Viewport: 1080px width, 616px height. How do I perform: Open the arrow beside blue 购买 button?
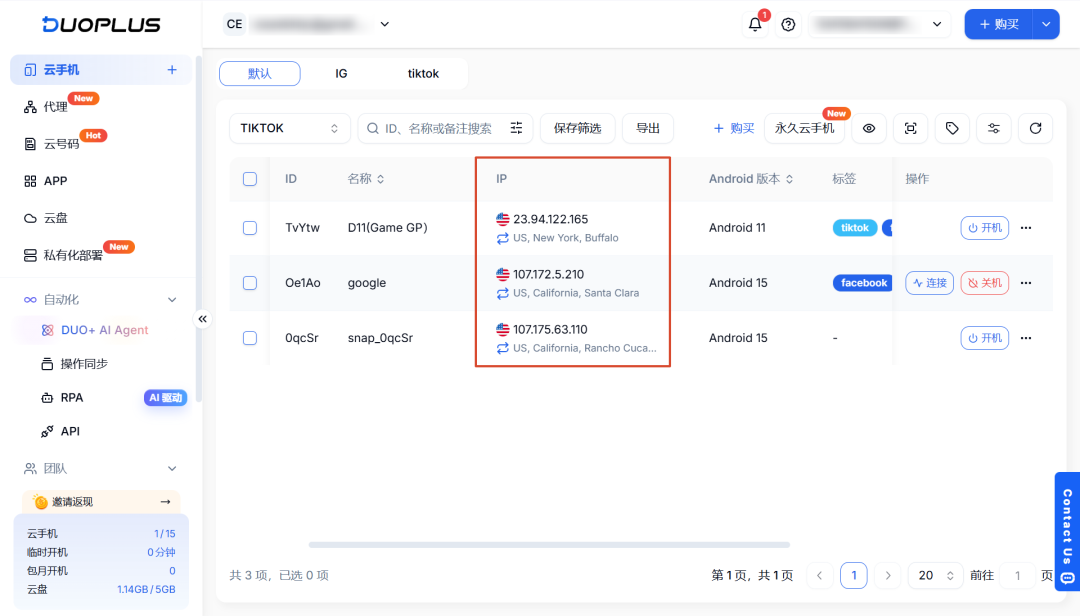(x=1046, y=24)
